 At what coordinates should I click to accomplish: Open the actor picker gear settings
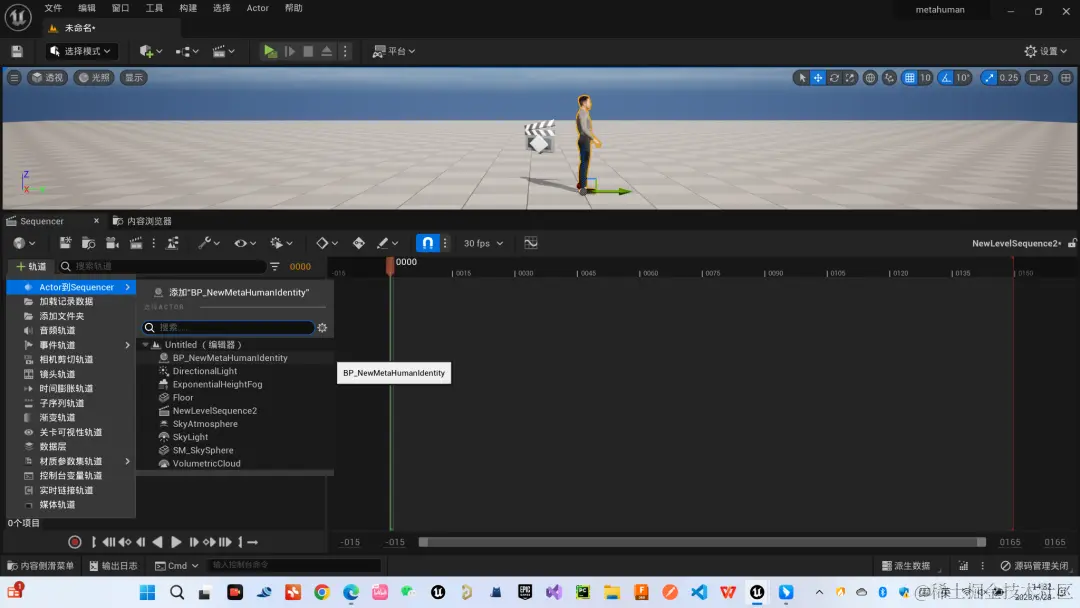(322, 328)
